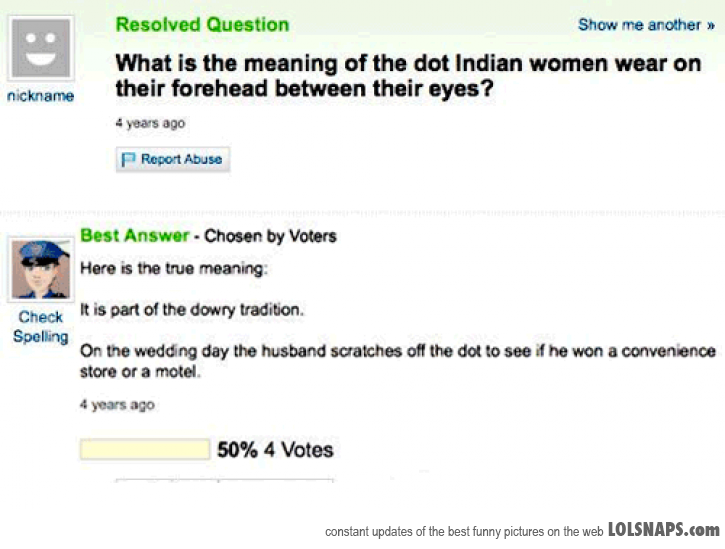The image size is (725, 549).
Task: Click the flag icon beside Report Abuse
Action: tap(128, 159)
